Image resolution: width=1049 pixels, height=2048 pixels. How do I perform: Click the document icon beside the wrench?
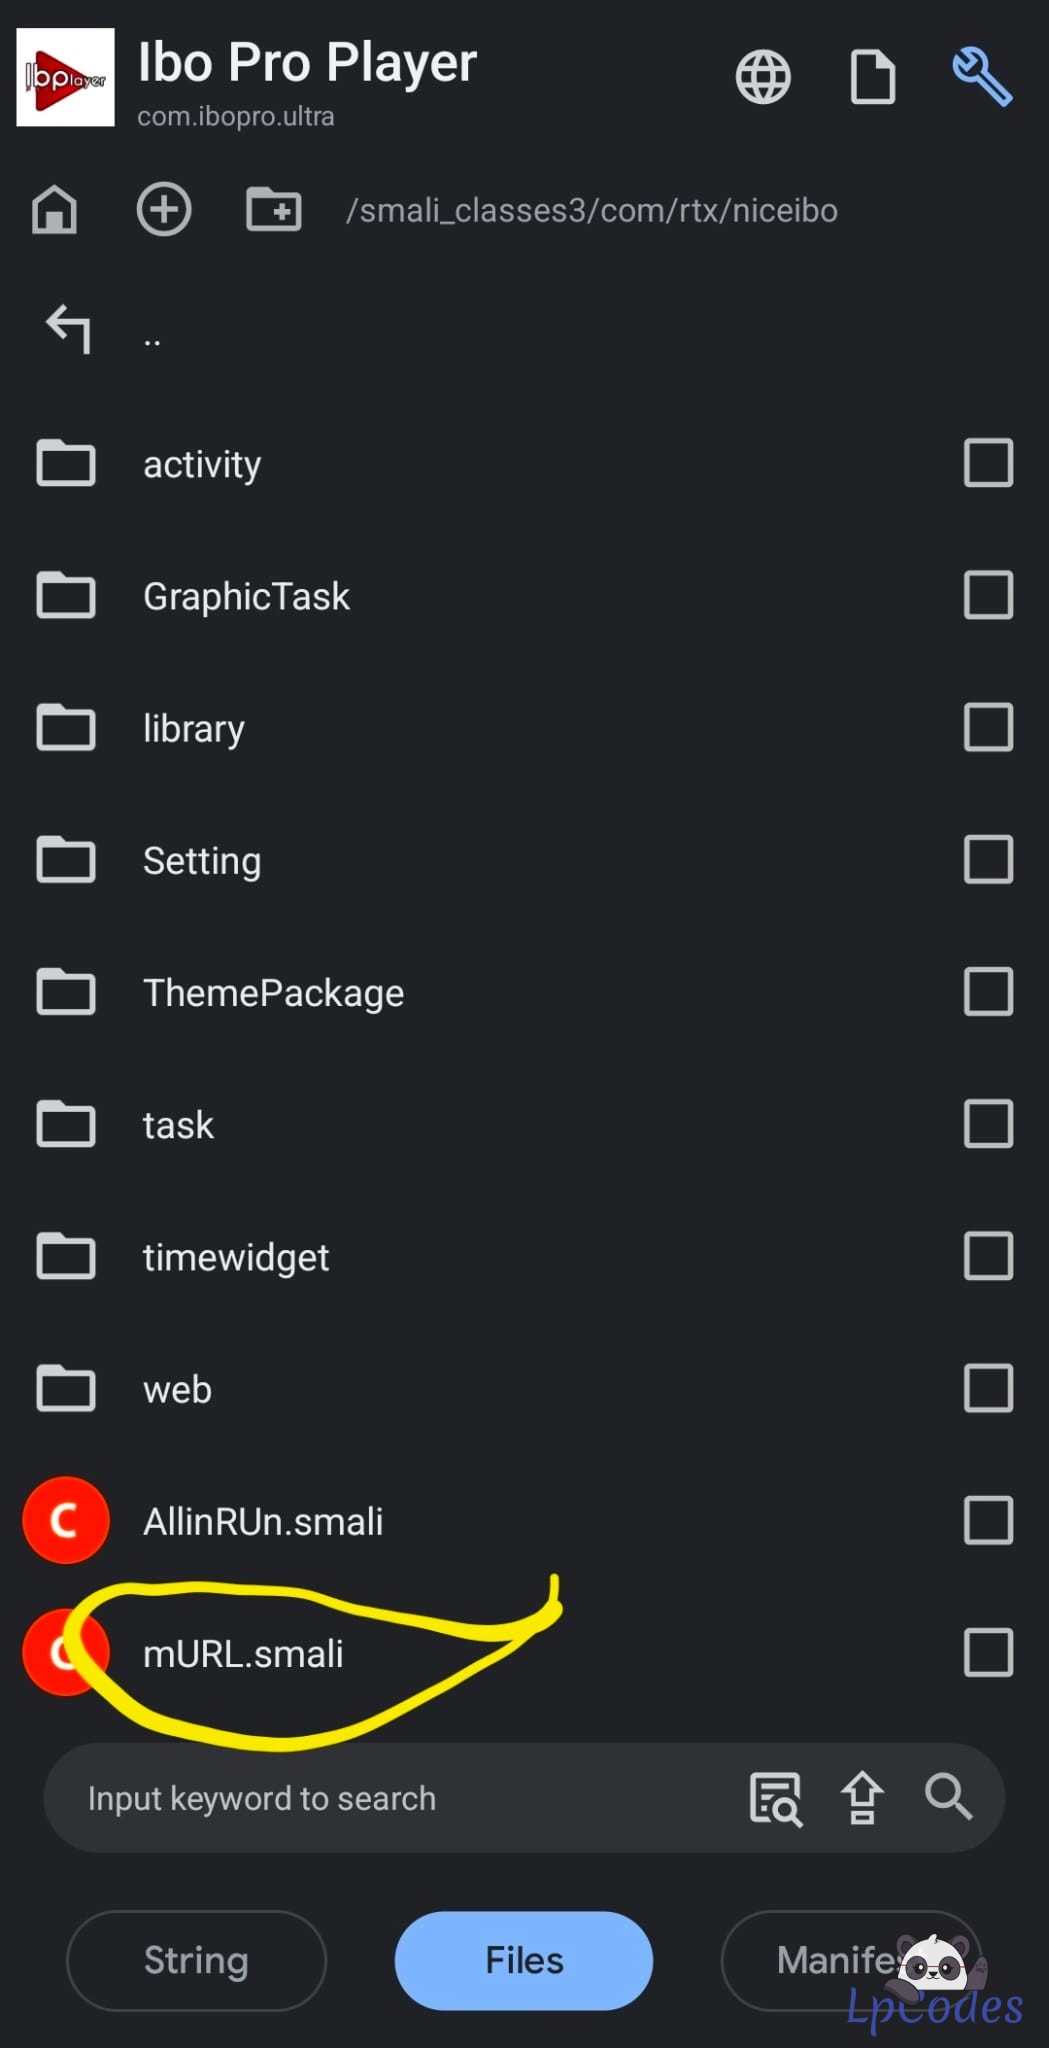click(872, 77)
